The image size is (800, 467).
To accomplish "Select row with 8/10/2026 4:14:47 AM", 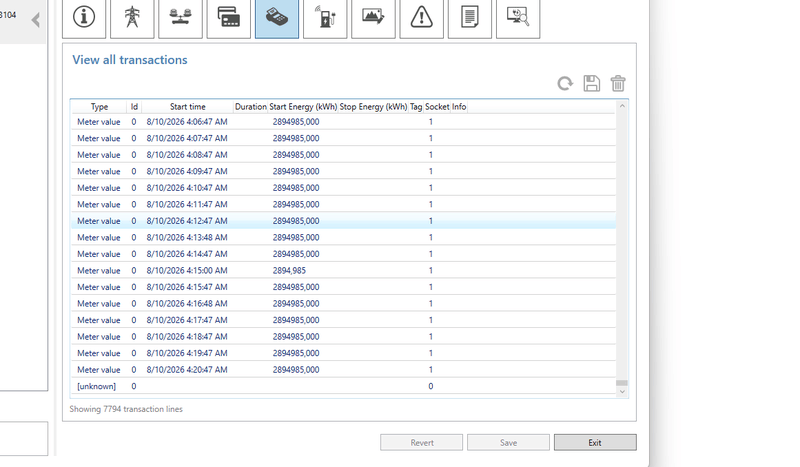I will click(343, 254).
